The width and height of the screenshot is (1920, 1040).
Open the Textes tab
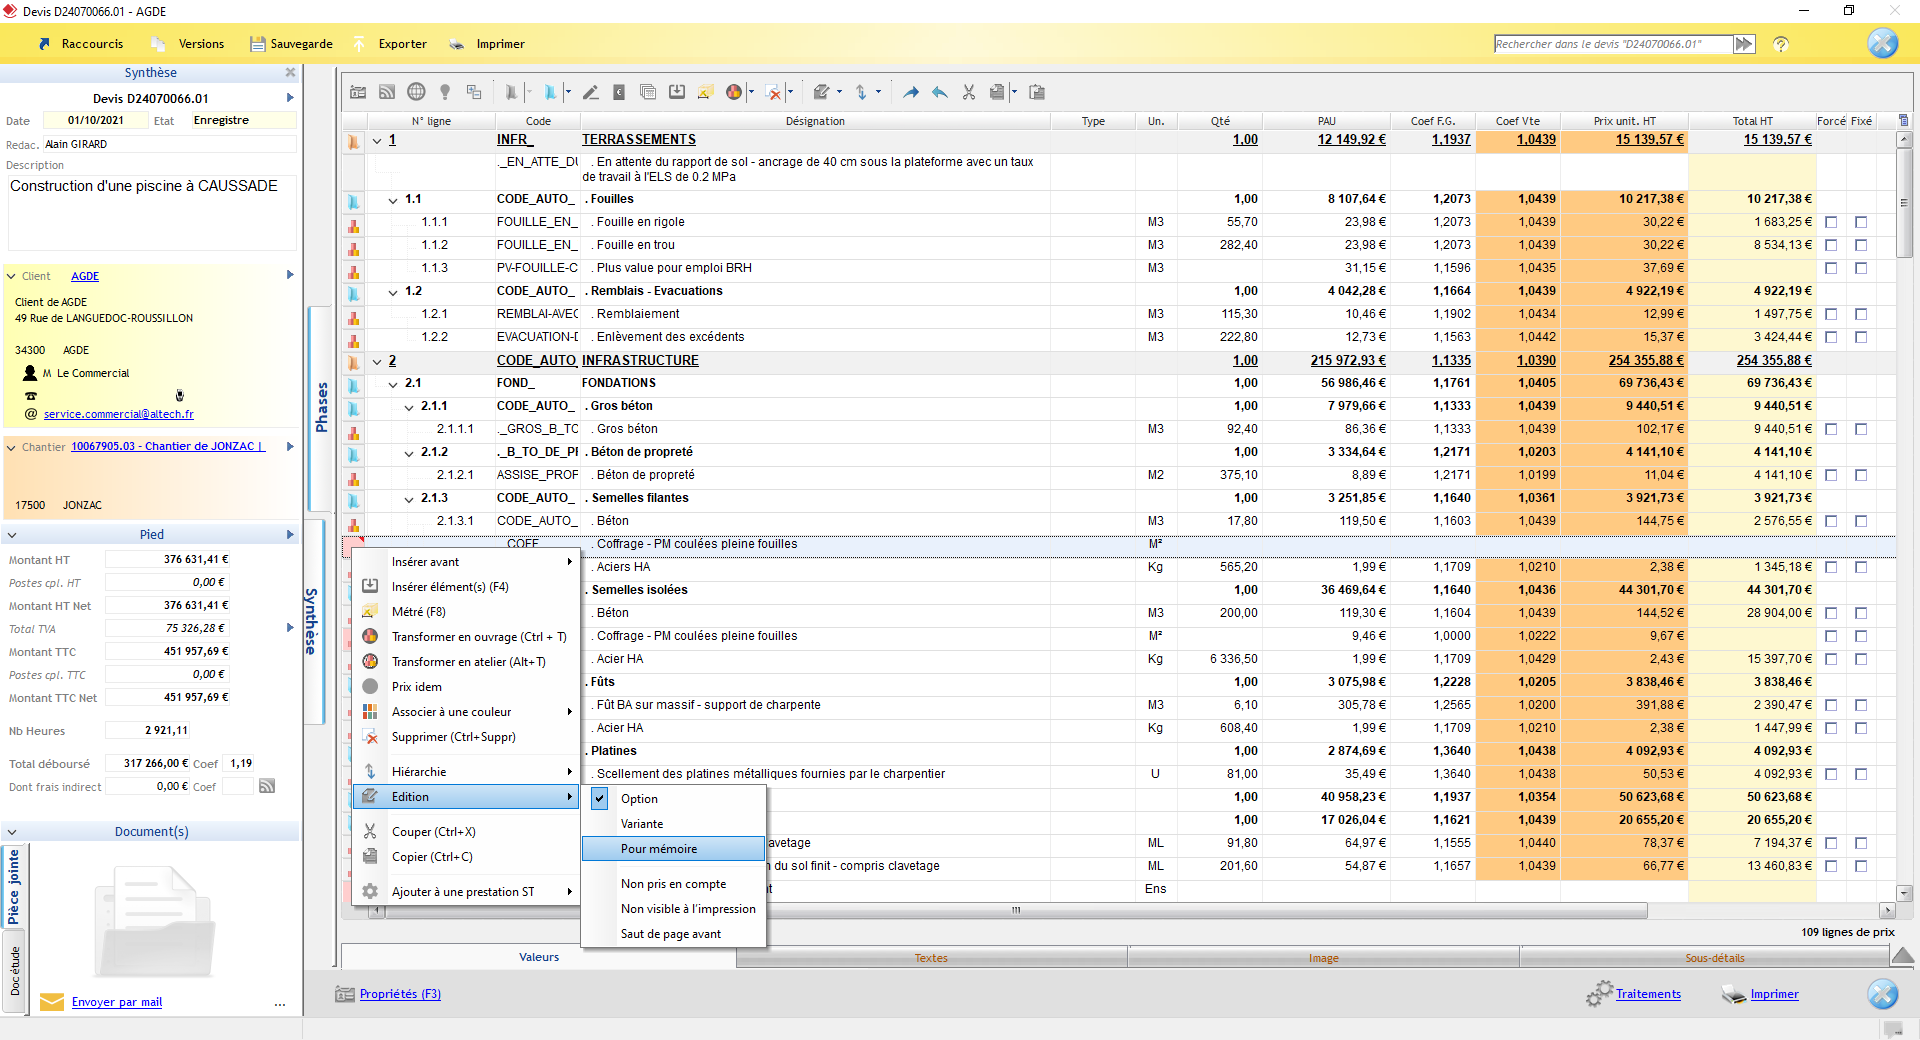pos(931,958)
